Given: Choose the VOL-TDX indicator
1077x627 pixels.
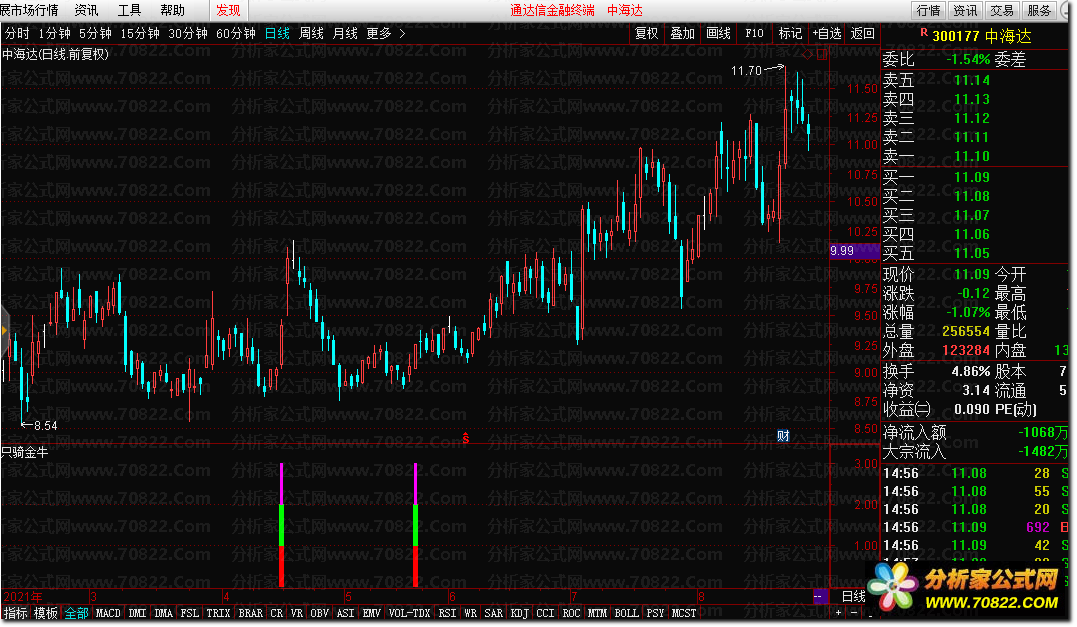Looking at the screenshot, I should point(409,613).
